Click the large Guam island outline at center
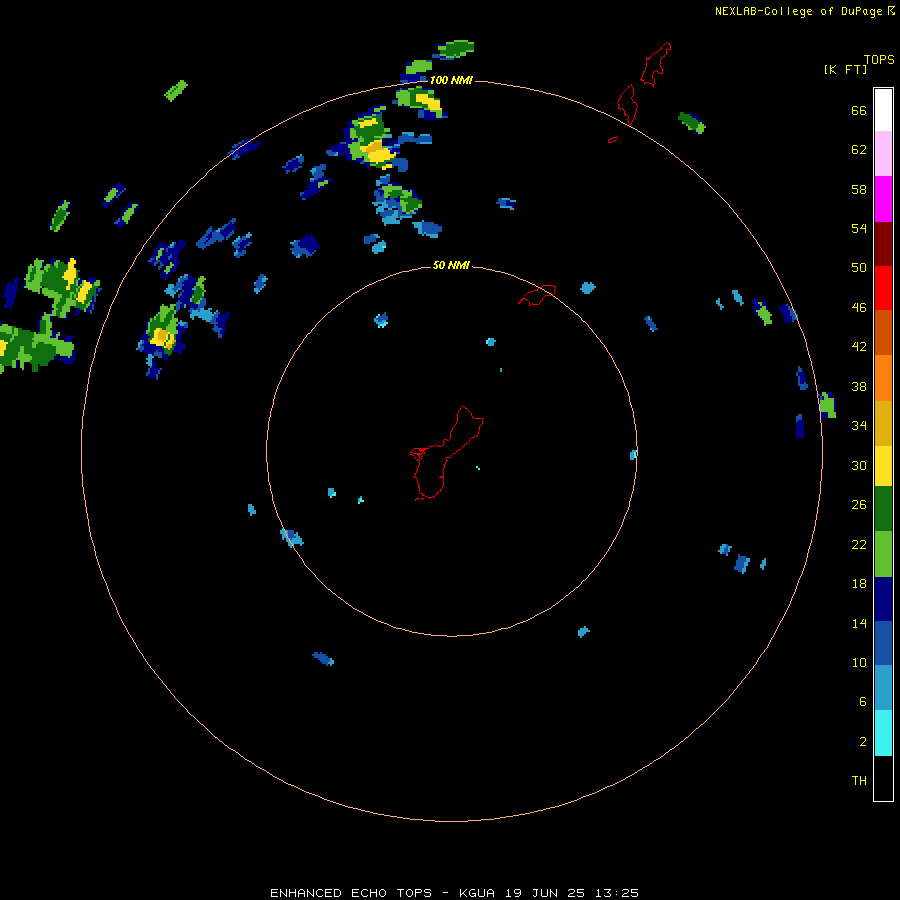This screenshot has width=900, height=900. pyautogui.click(x=446, y=453)
